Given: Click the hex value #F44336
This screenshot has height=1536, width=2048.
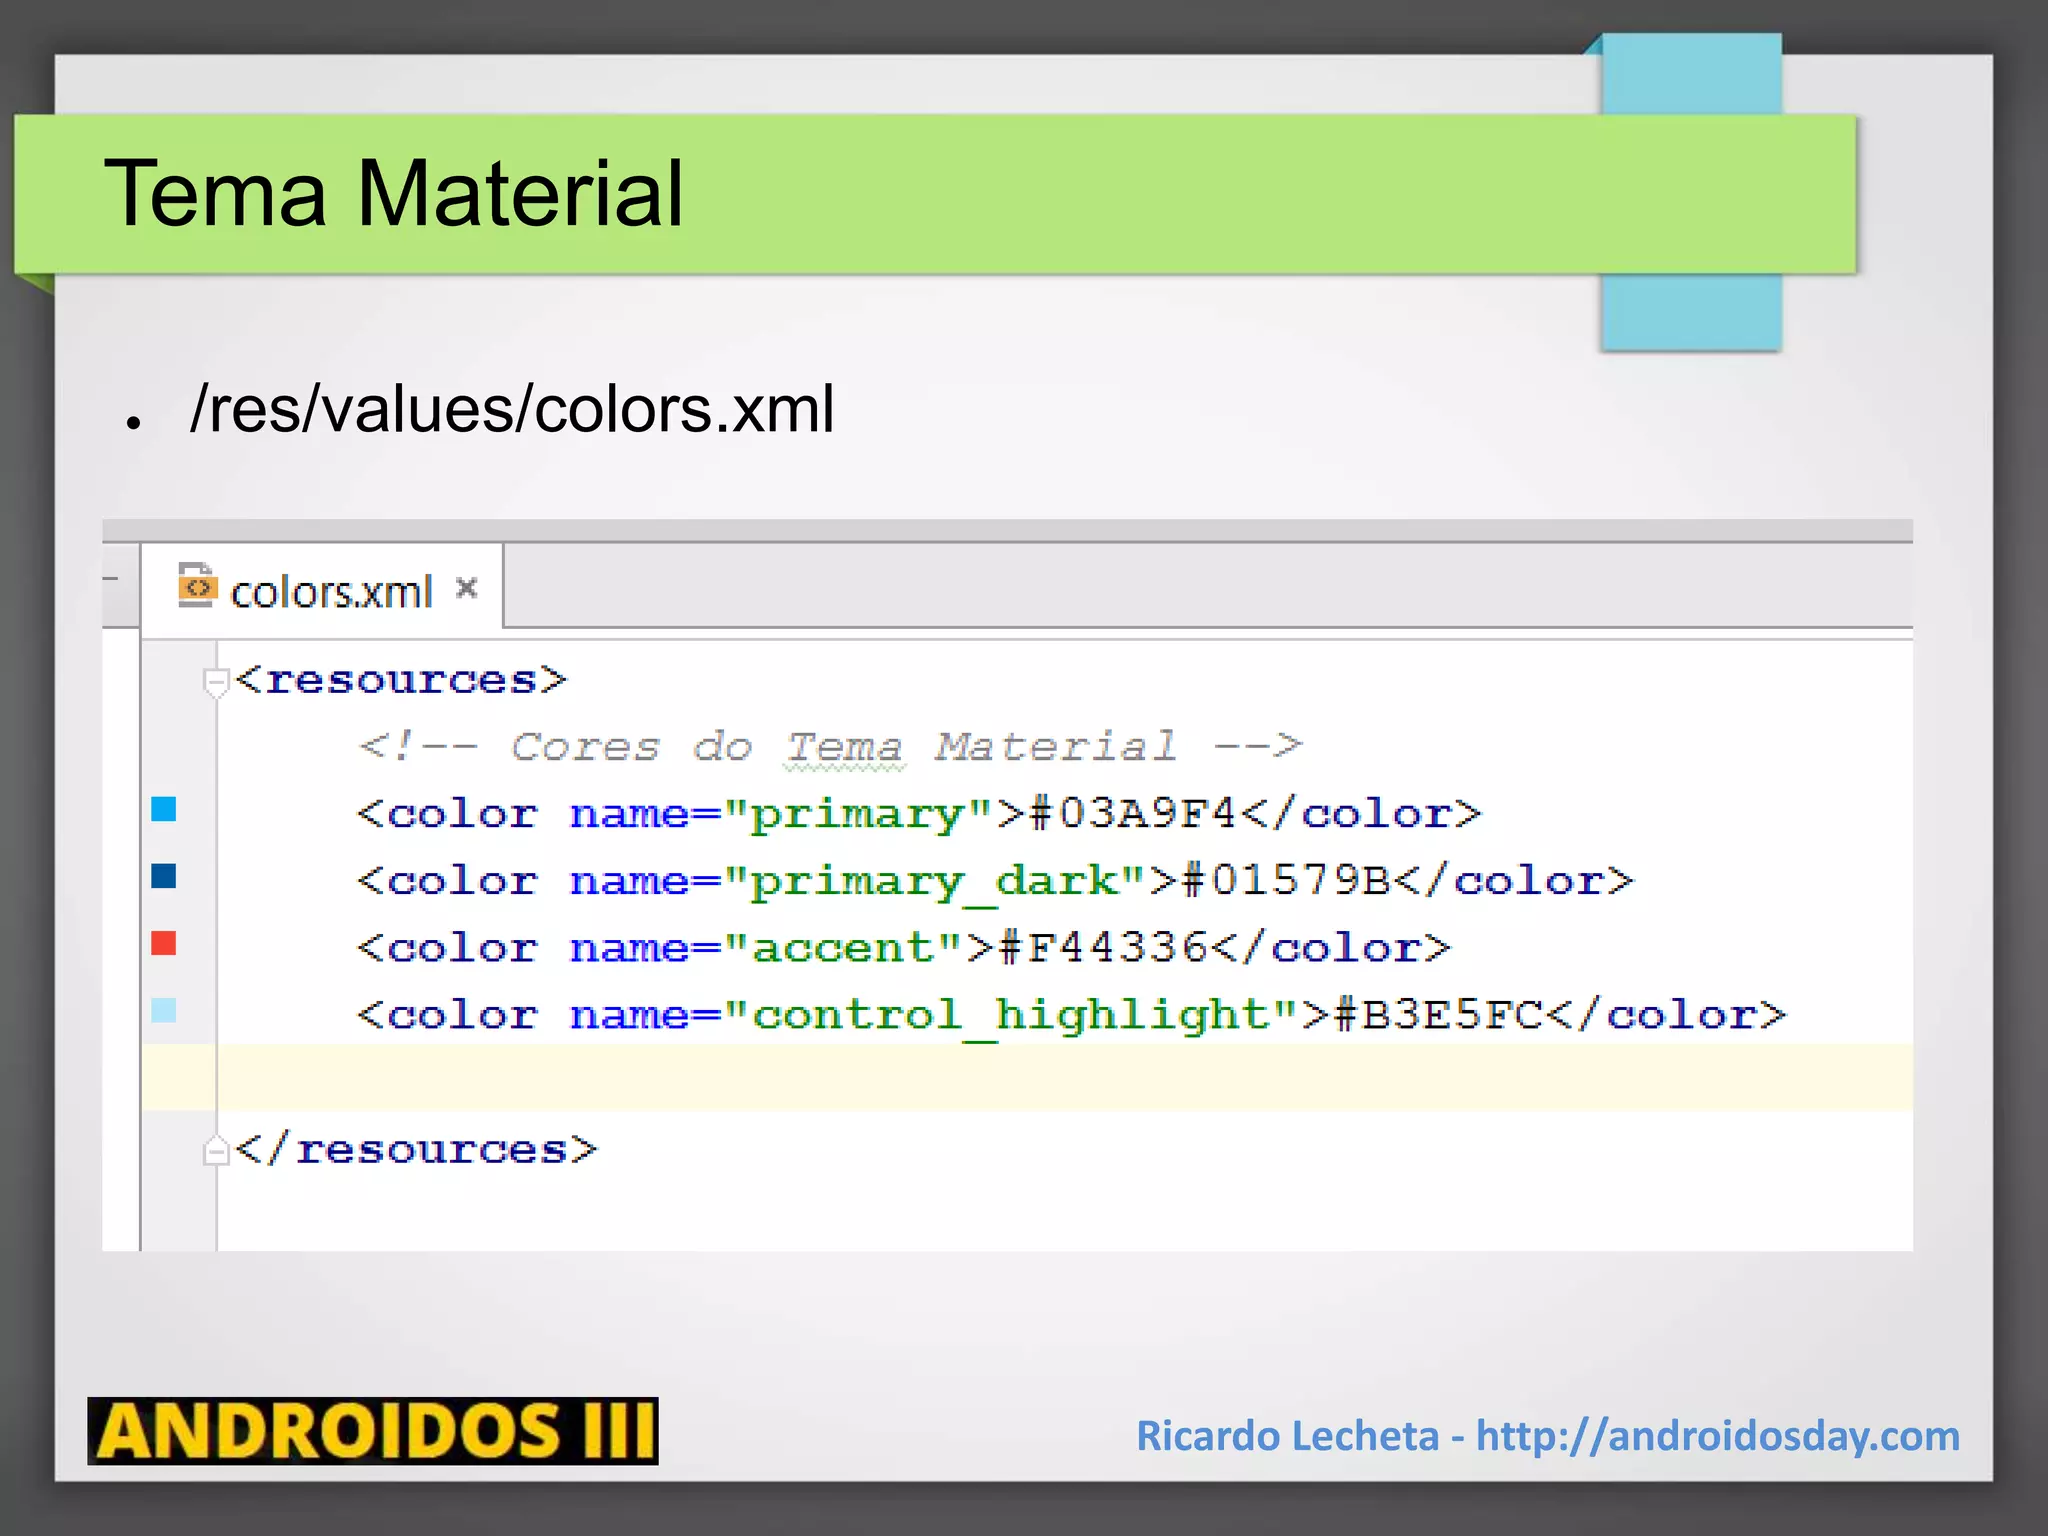Looking at the screenshot, I should click(1104, 947).
